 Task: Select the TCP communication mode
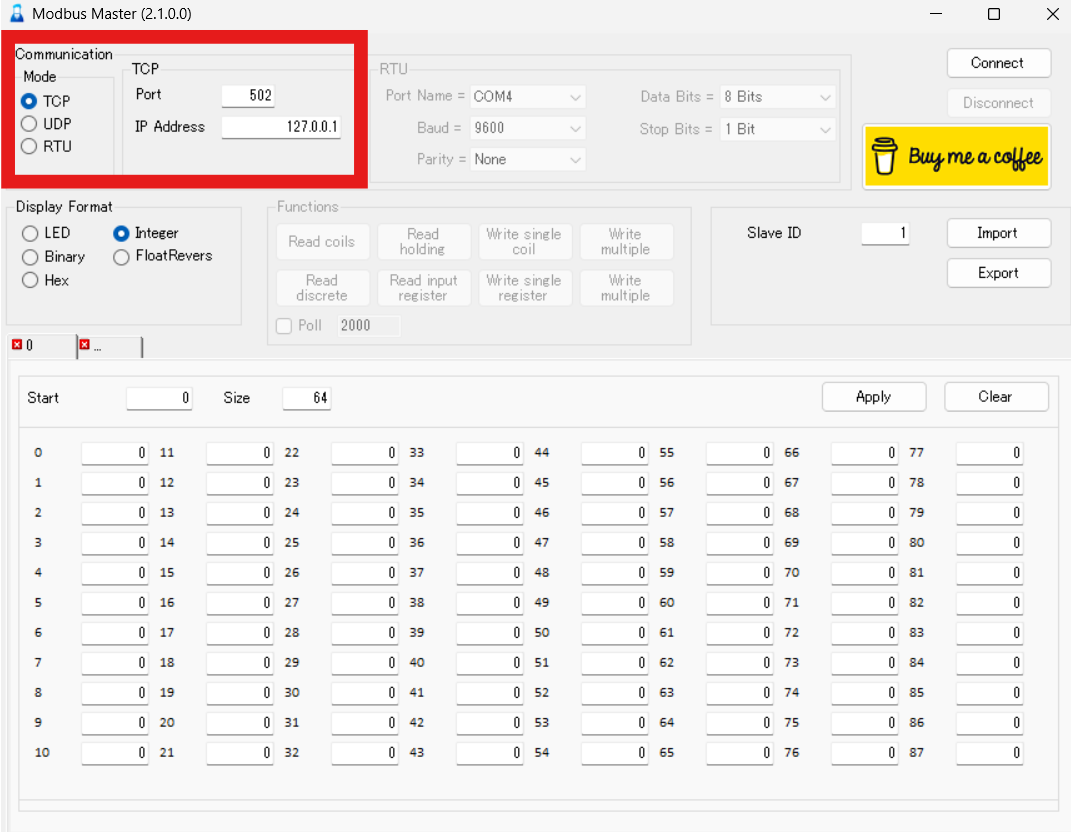coord(29,101)
